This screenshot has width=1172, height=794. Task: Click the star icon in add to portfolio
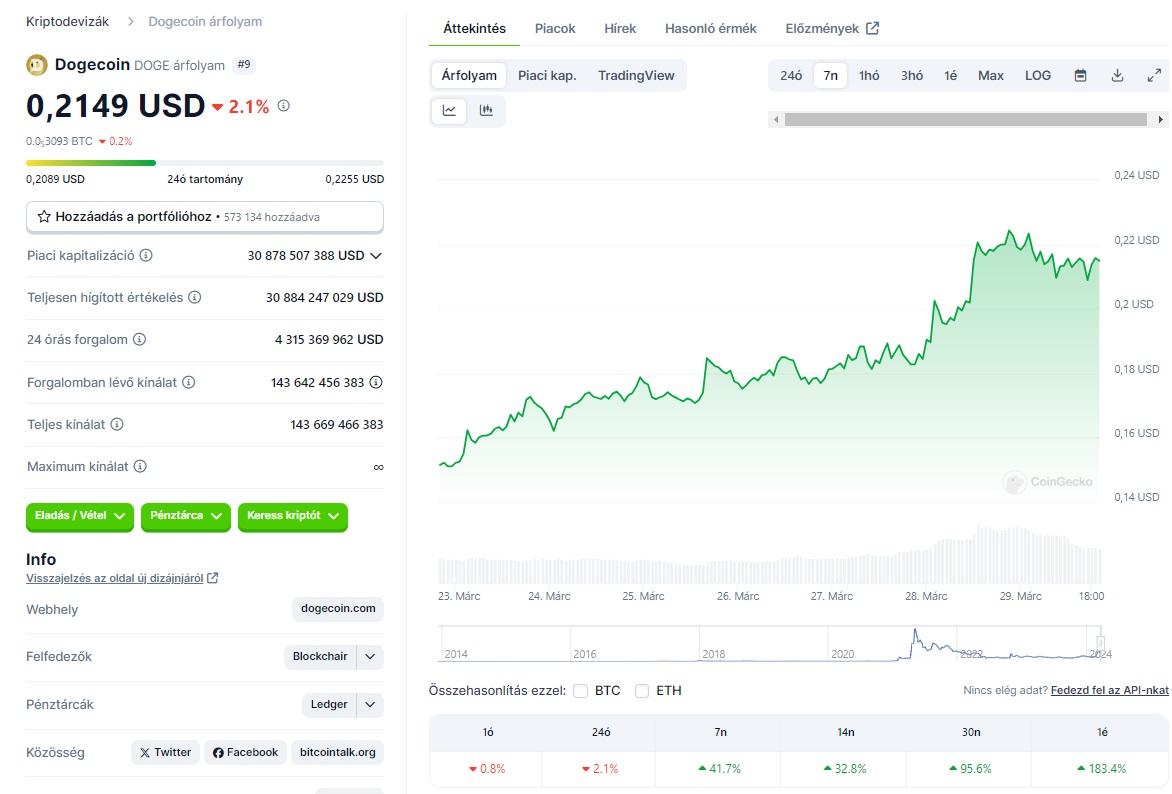[44, 217]
